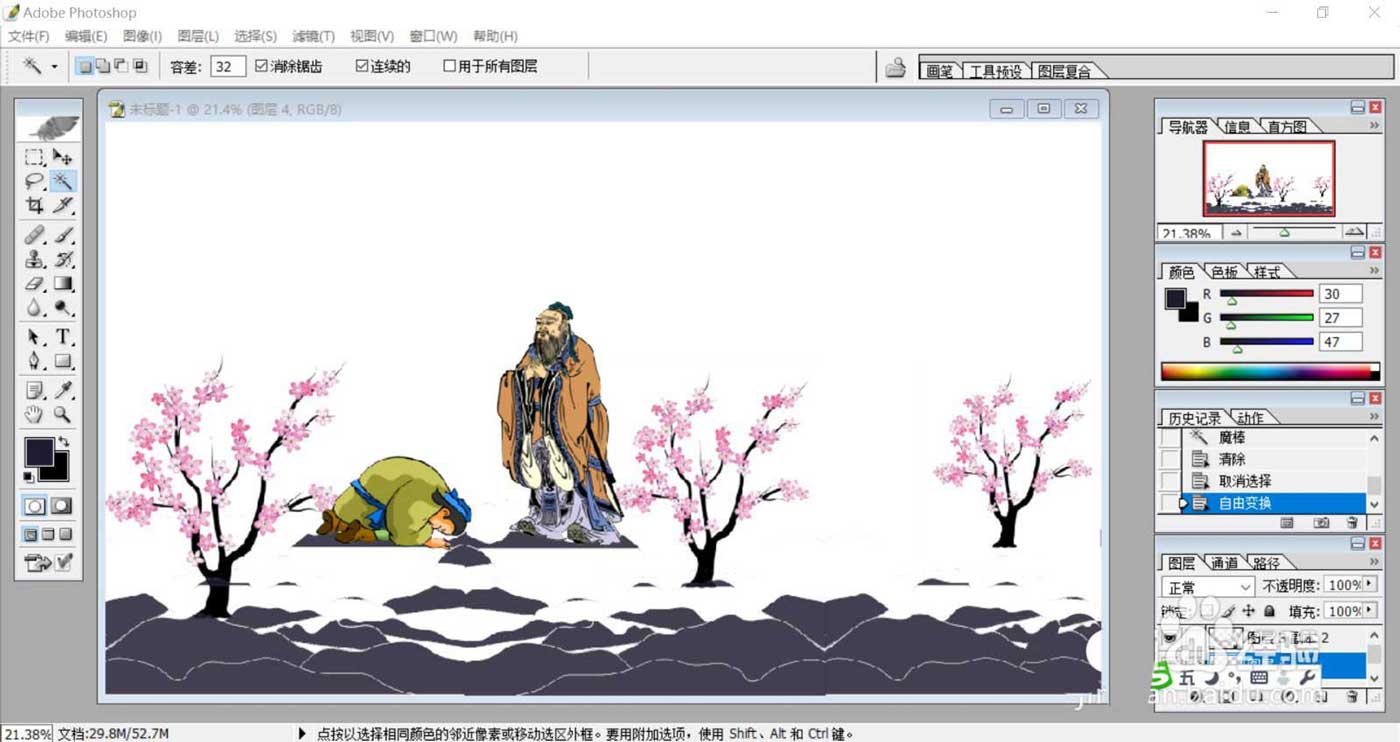
Task: Toggle the contiguous checkbox (连续的)
Action: [362, 66]
